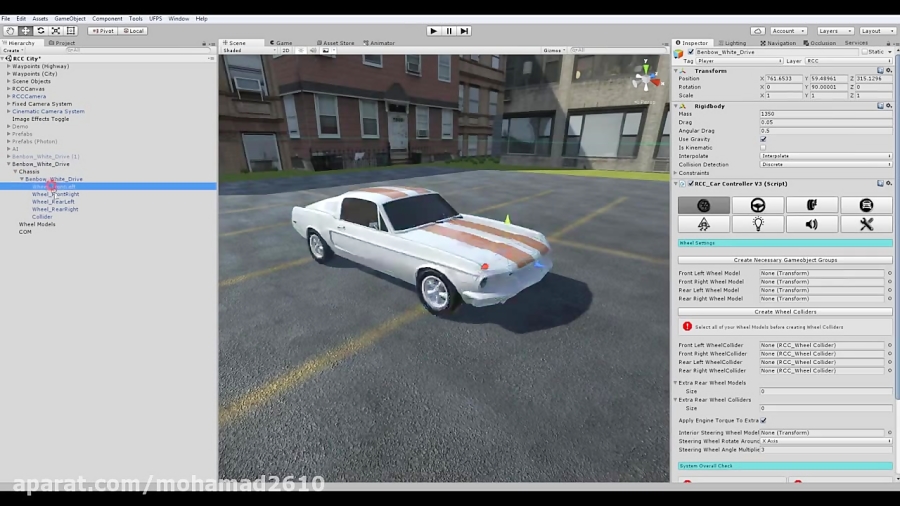Open the Cloud services icon
This screenshot has width=900, height=506.
pos(758,31)
